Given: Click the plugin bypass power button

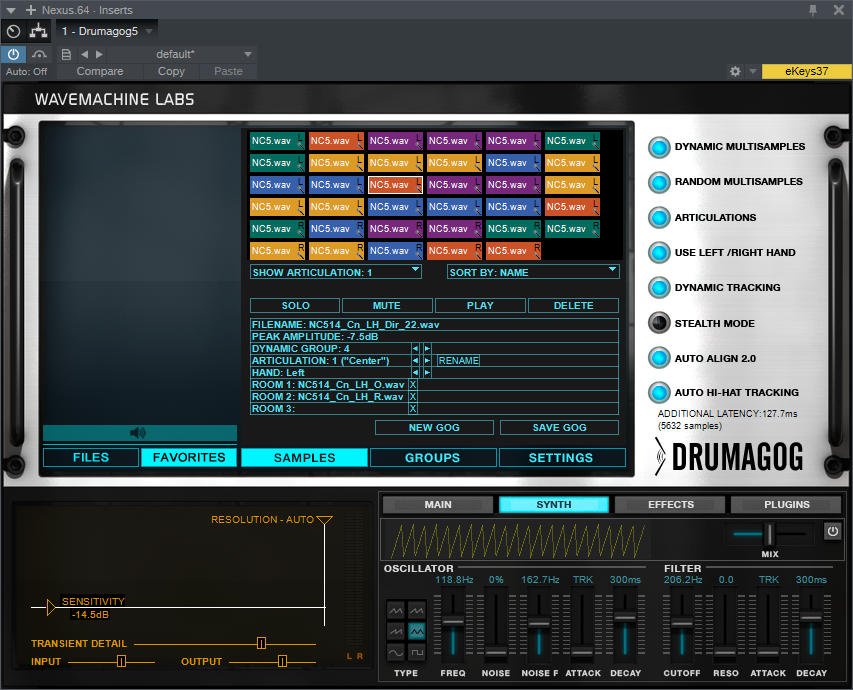Looking at the screenshot, I should coord(14,54).
